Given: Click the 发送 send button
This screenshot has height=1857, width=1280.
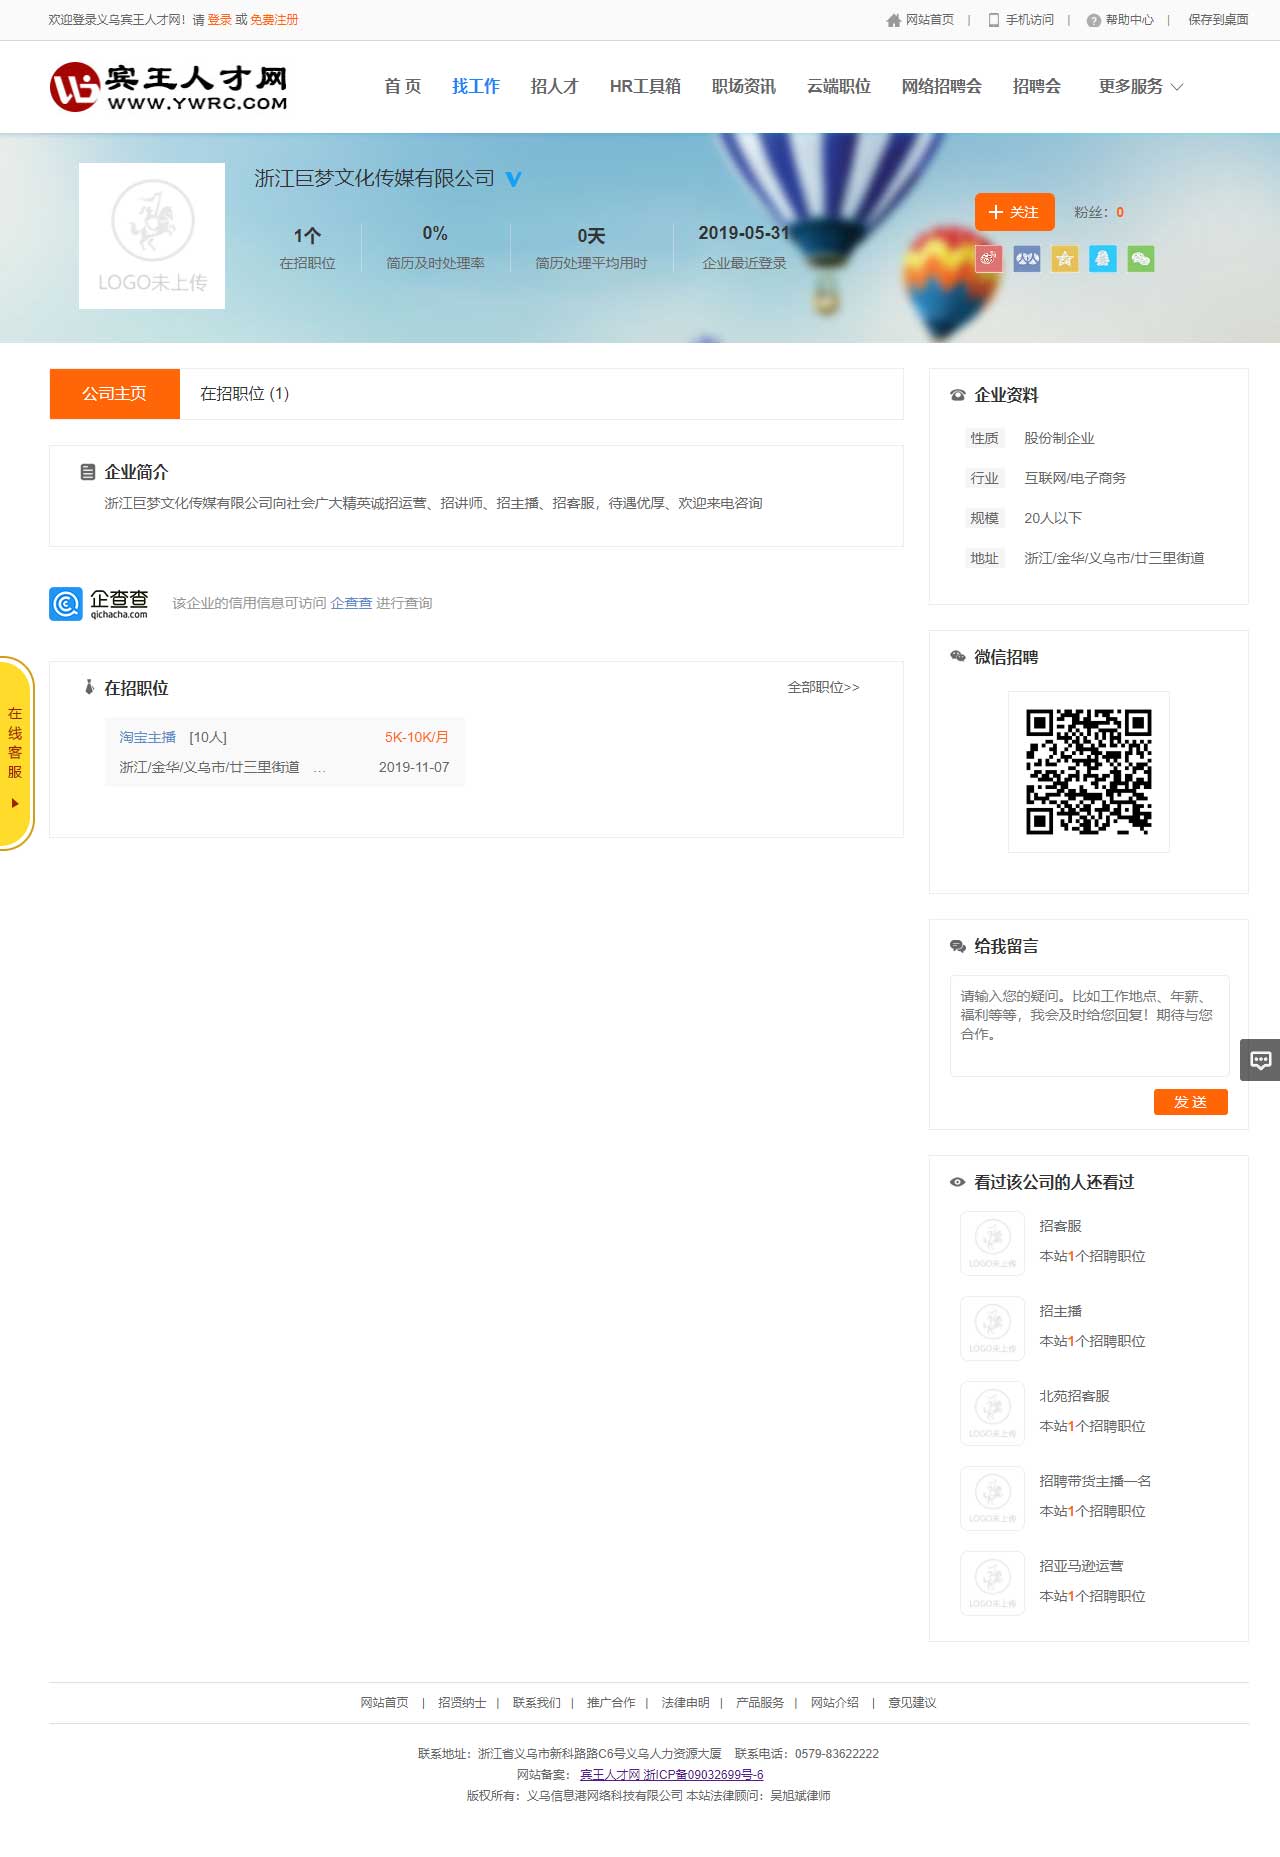Looking at the screenshot, I should click(x=1190, y=1102).
